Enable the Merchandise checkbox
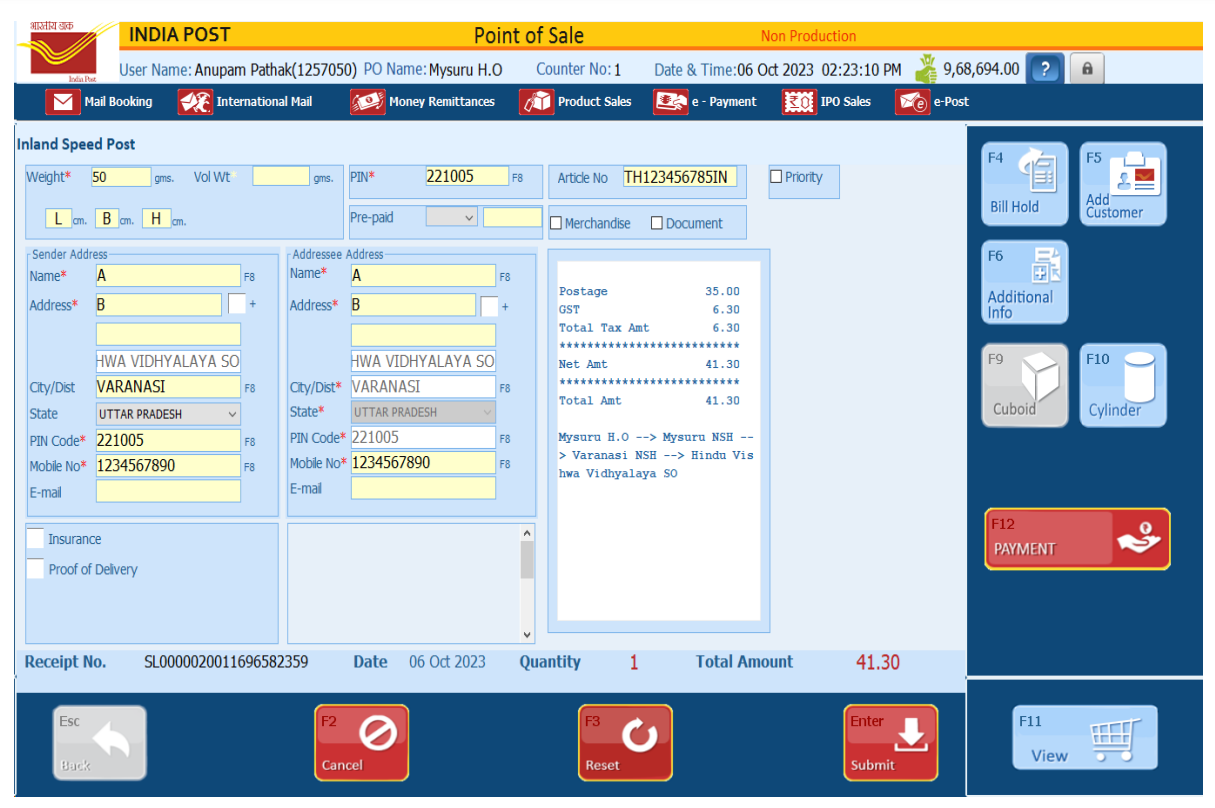 (556, 223)
